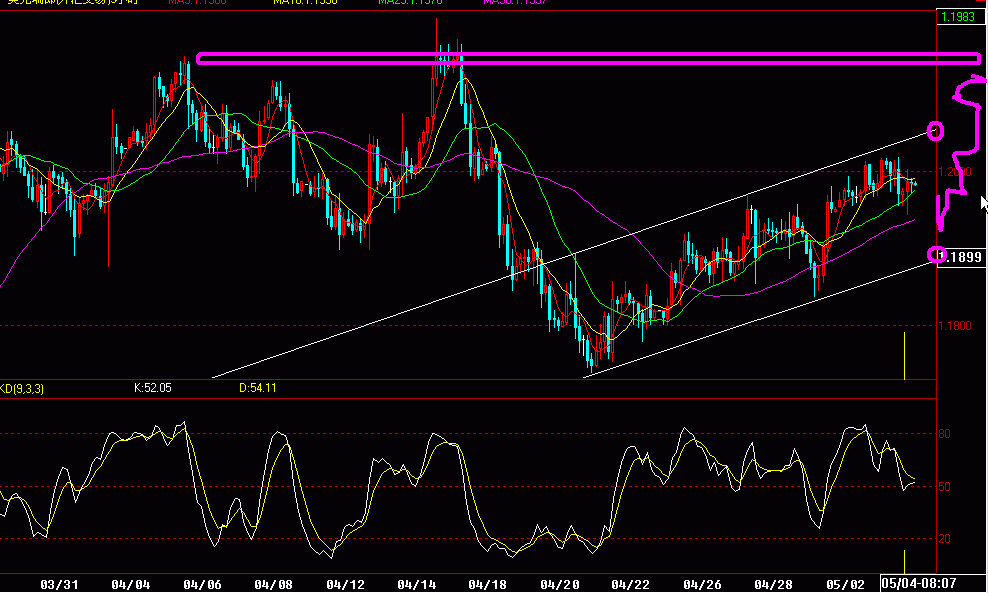Viewport: 988px width, 593px height.
Task: Select the 04/22 date on time axis
Action: tap(631, 585)
